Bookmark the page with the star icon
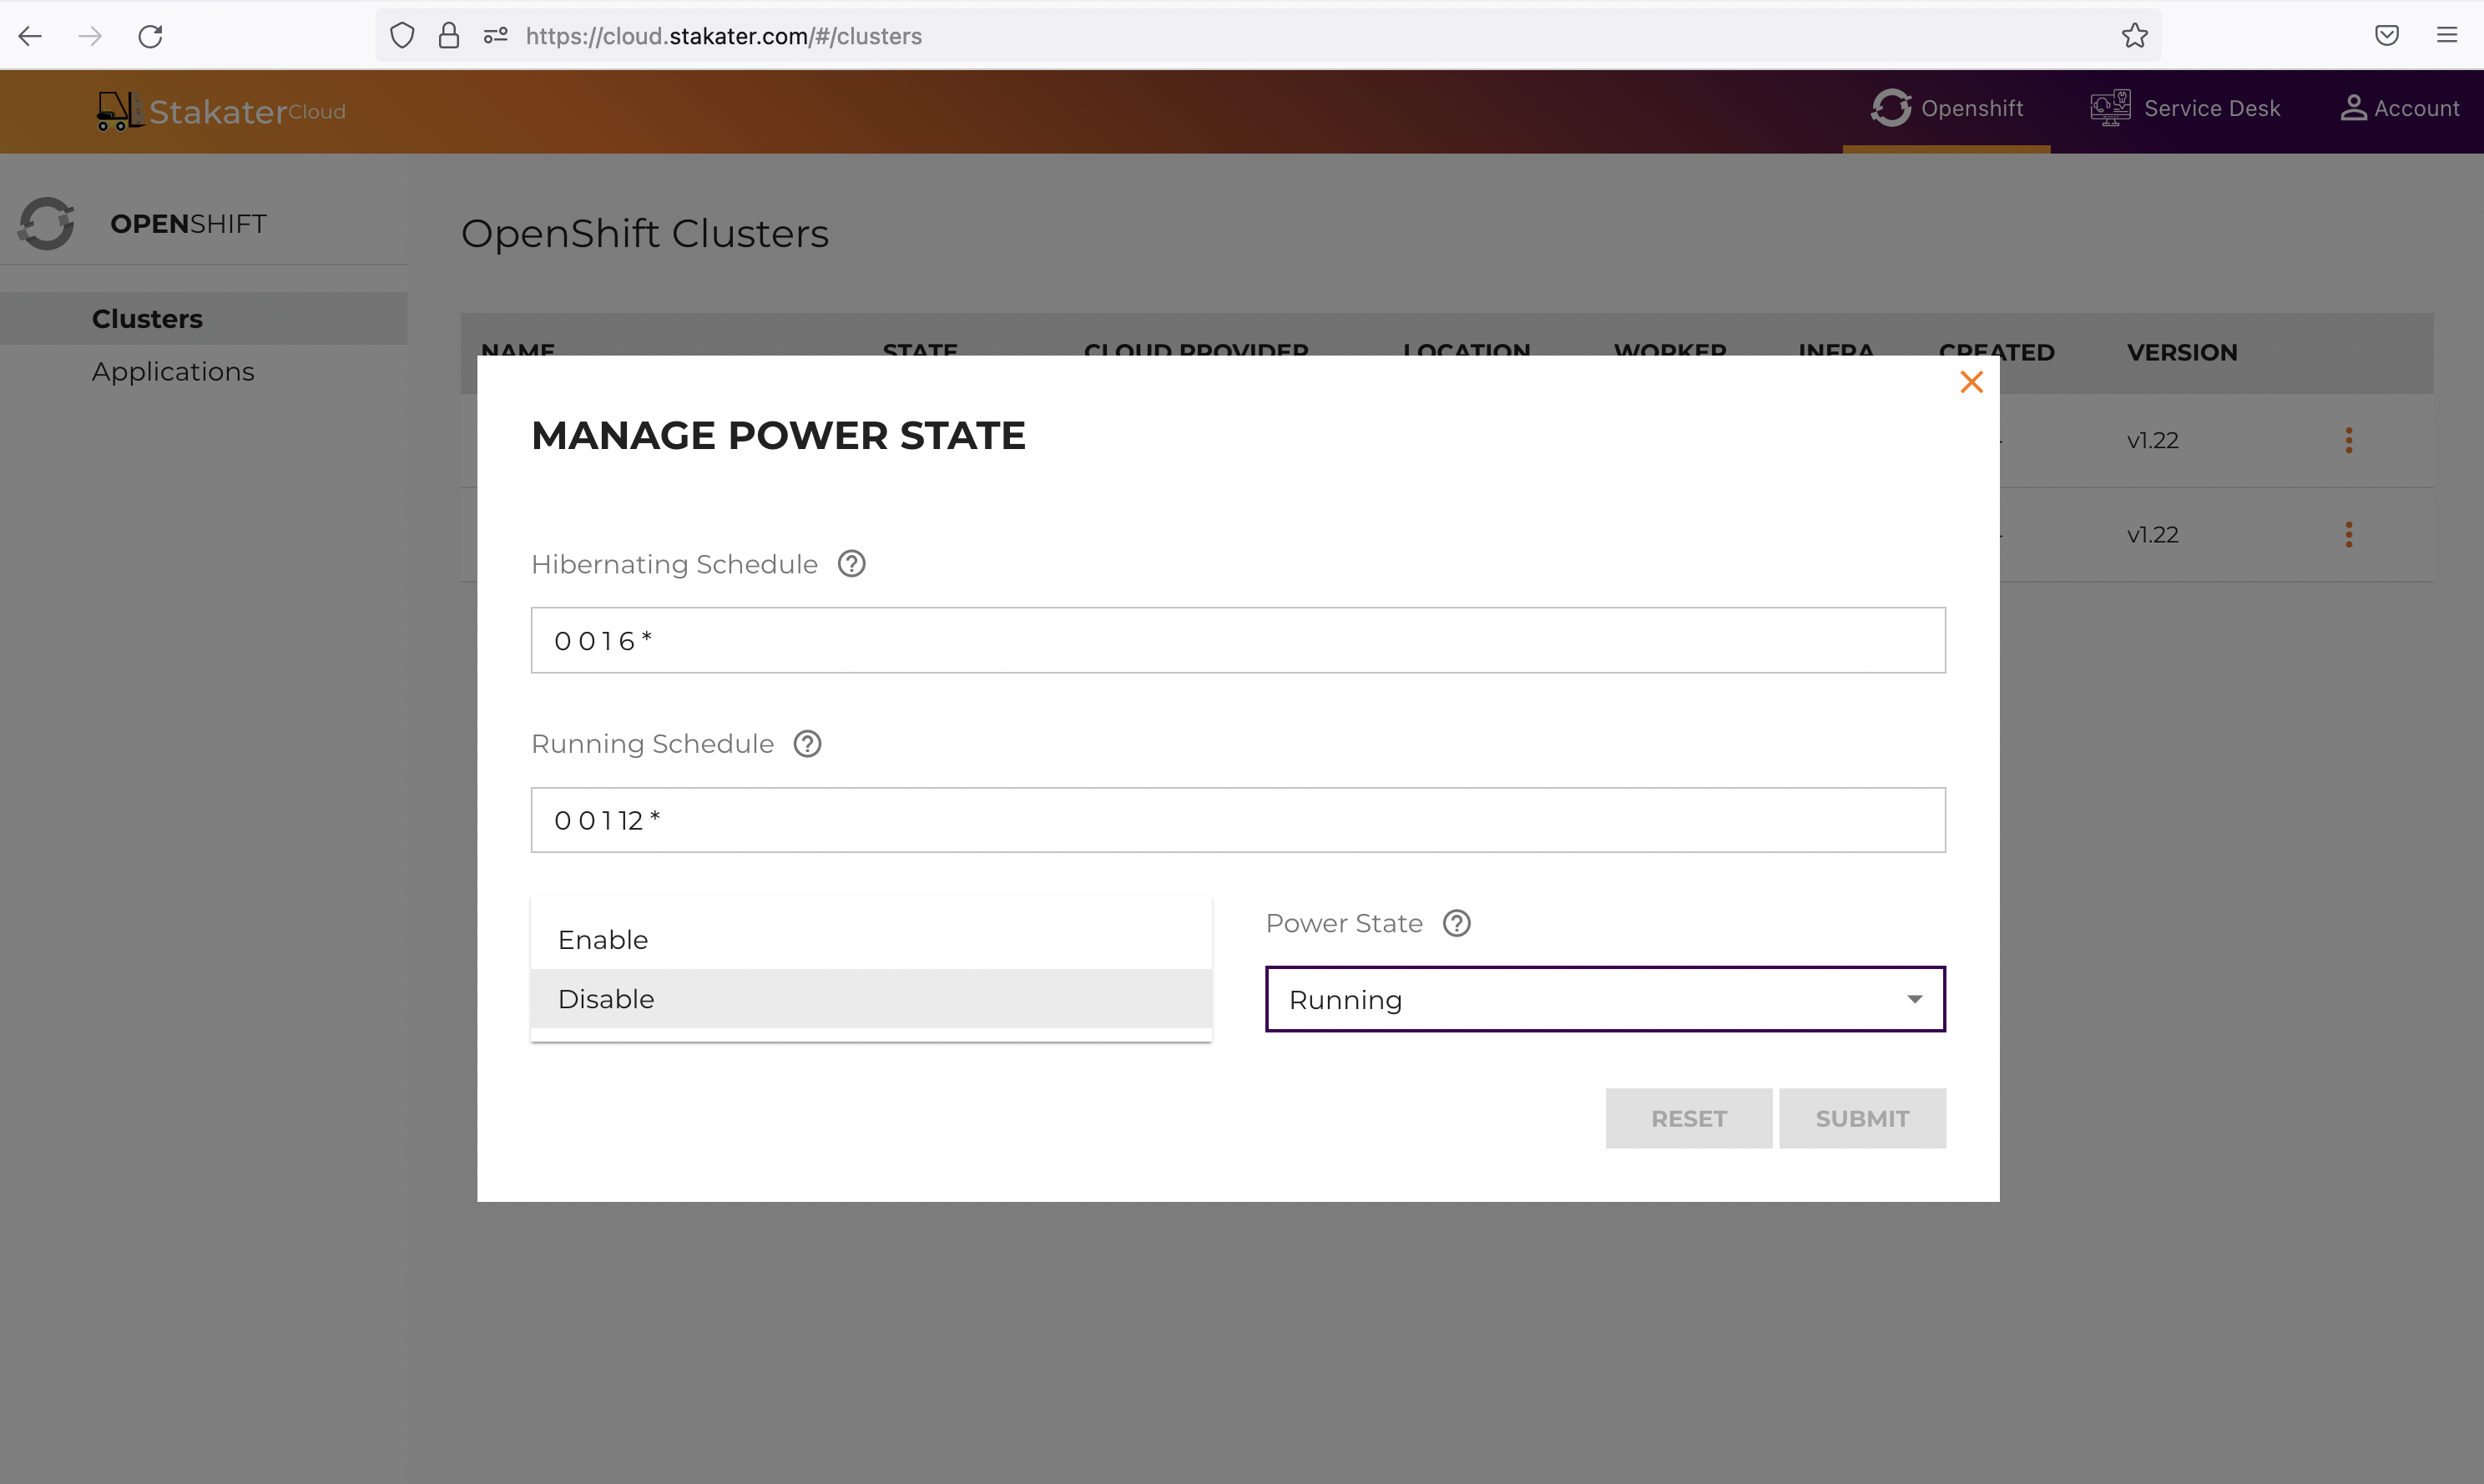The height and width of the screenshot is (1484, 2484). 2134,36
